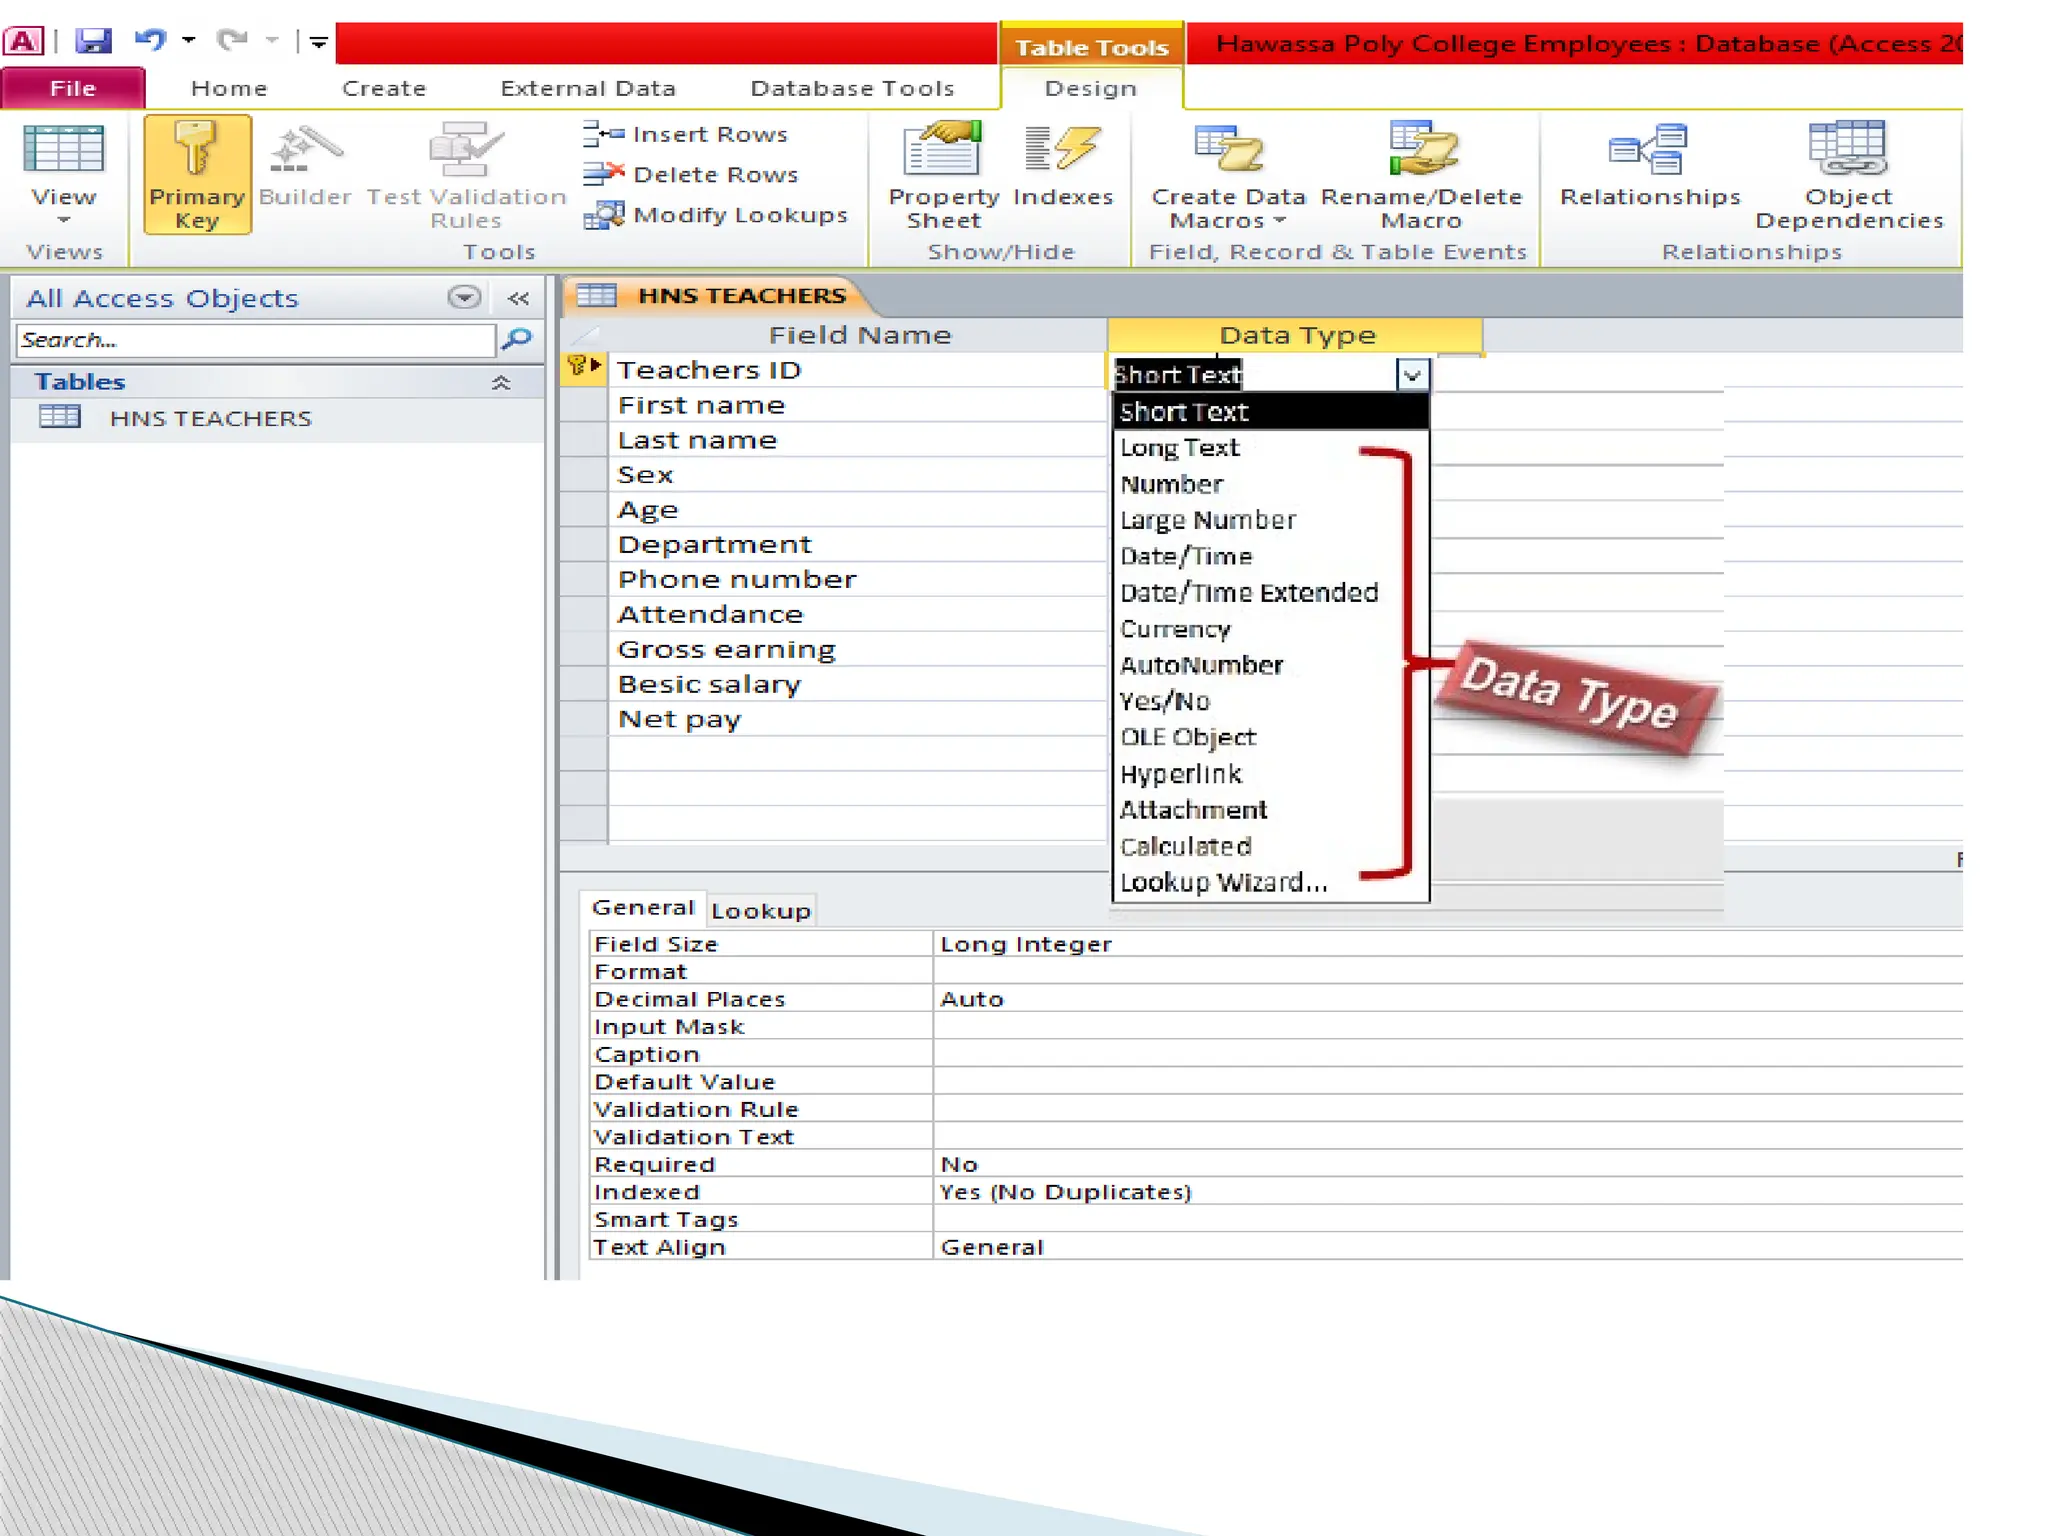The image size is (2048, 1536).
Task: Select AutoNumber from the data type list
Action: point(1201,665)
